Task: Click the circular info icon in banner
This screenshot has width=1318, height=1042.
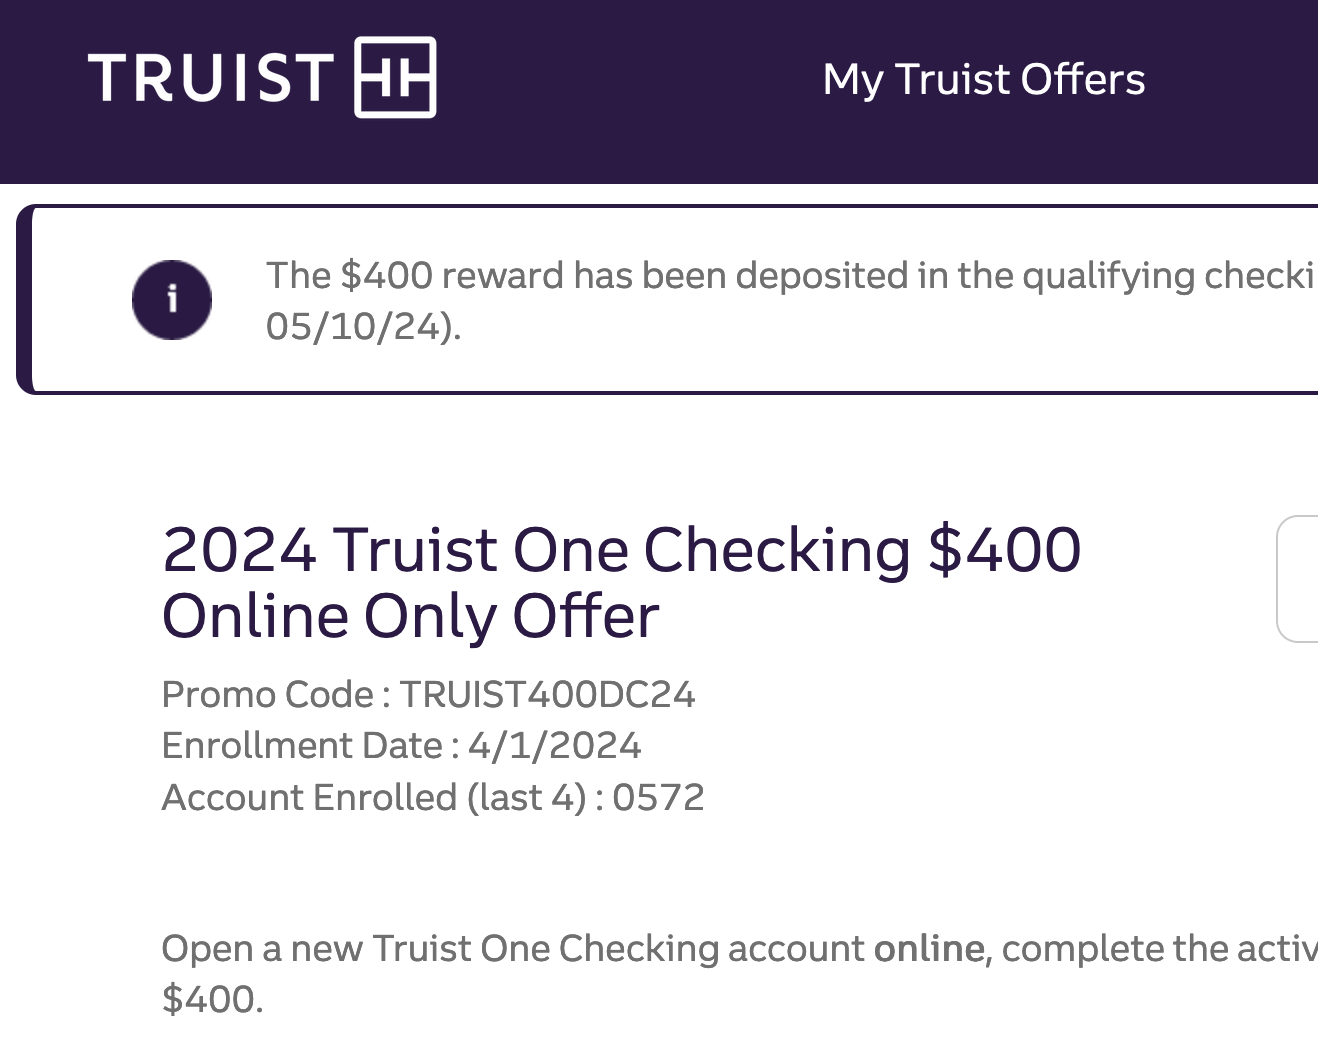Action: pos(172,299)
